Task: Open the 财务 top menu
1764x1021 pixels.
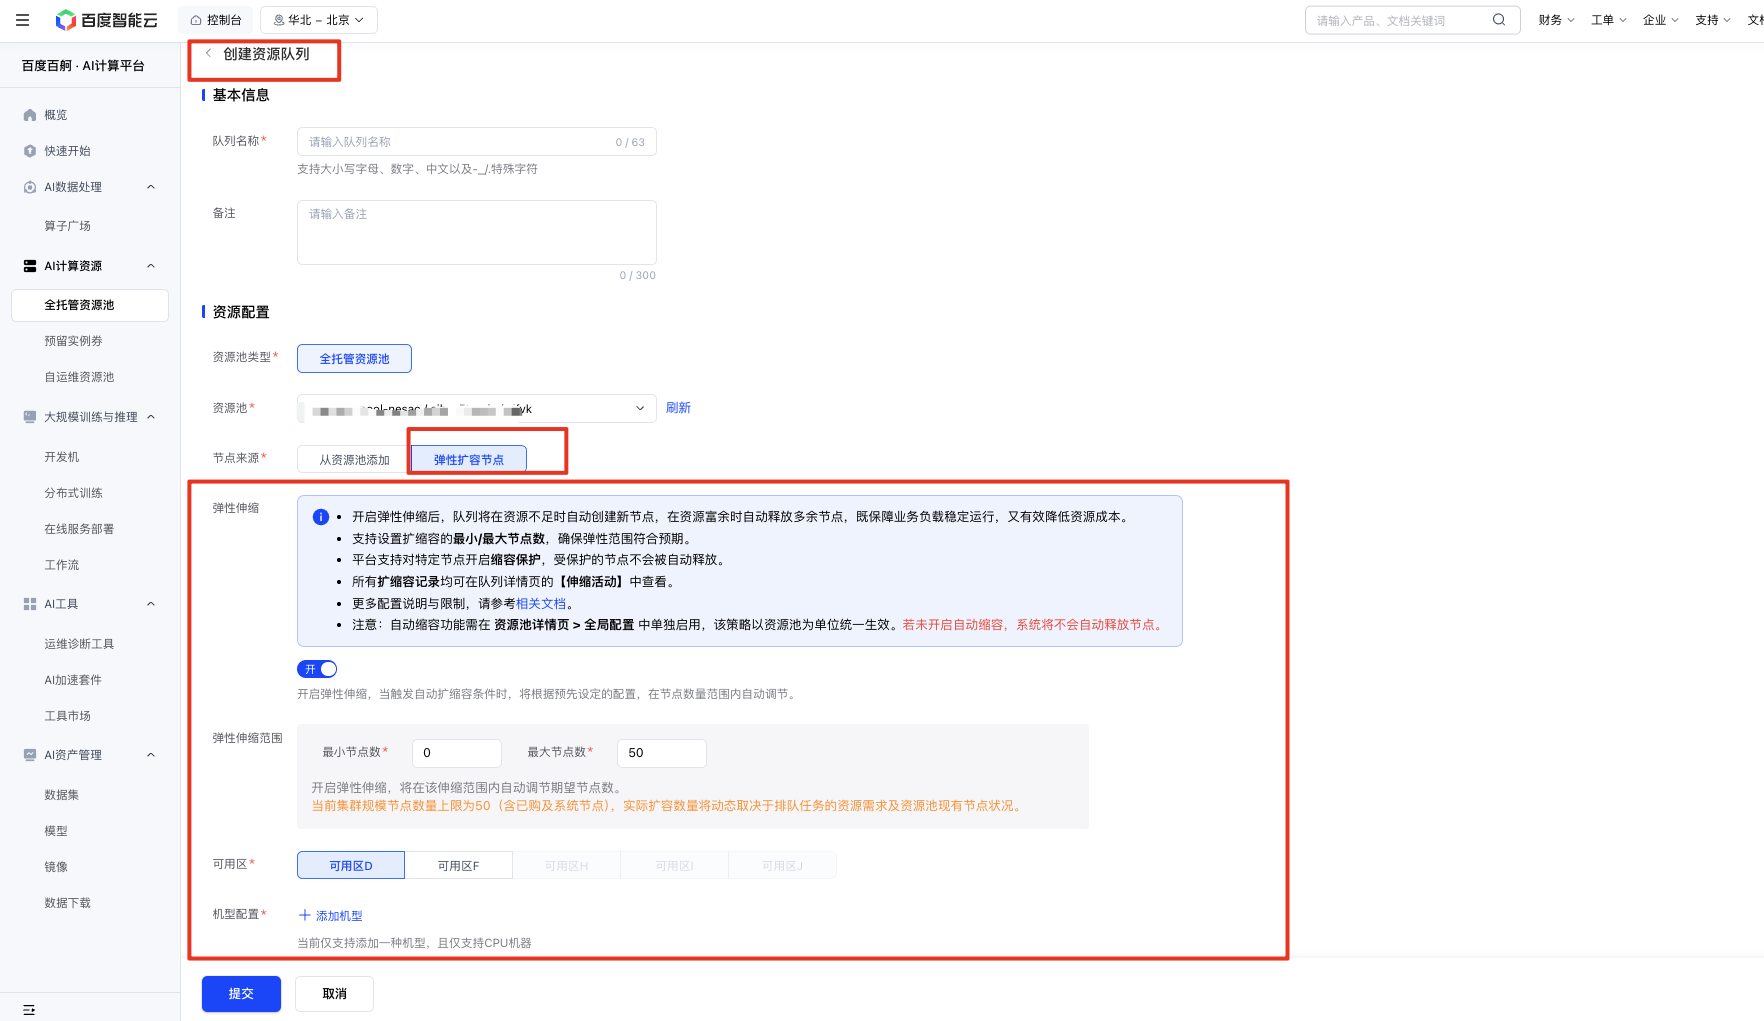Action: 1556,20
